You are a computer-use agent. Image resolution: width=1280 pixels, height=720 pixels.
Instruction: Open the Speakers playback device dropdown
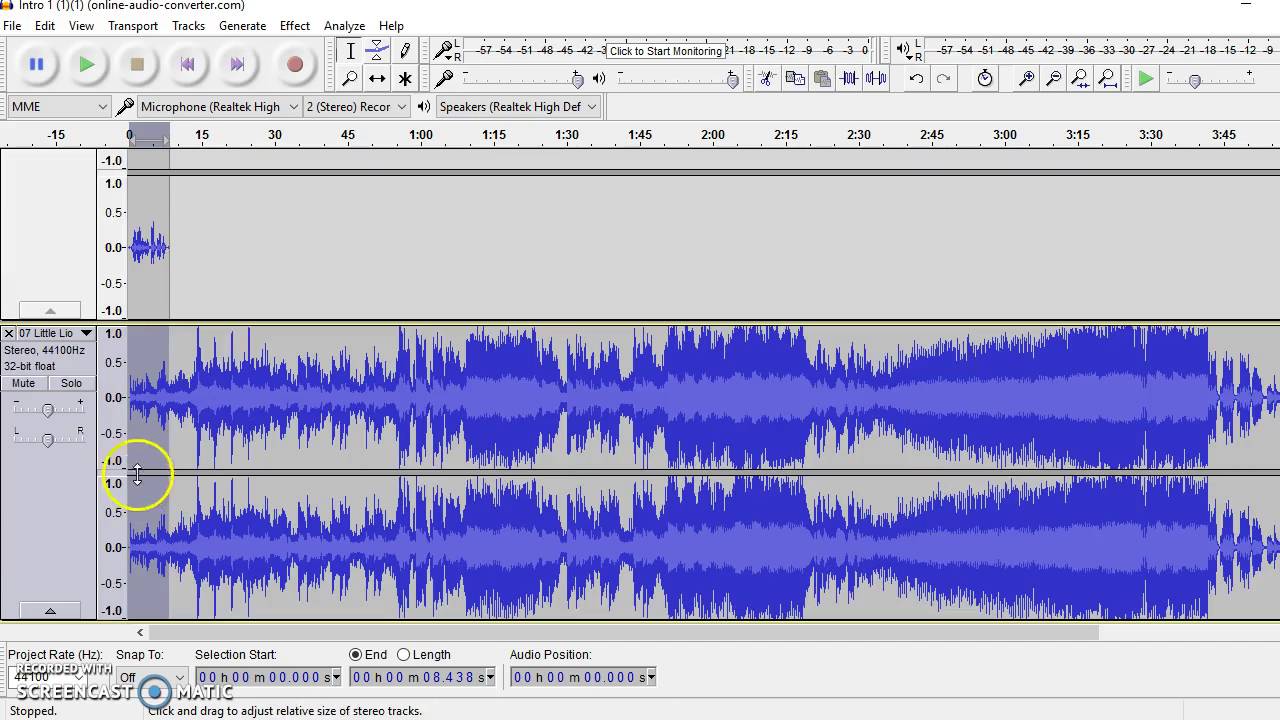pyautogui.click(x=518, y=107)
